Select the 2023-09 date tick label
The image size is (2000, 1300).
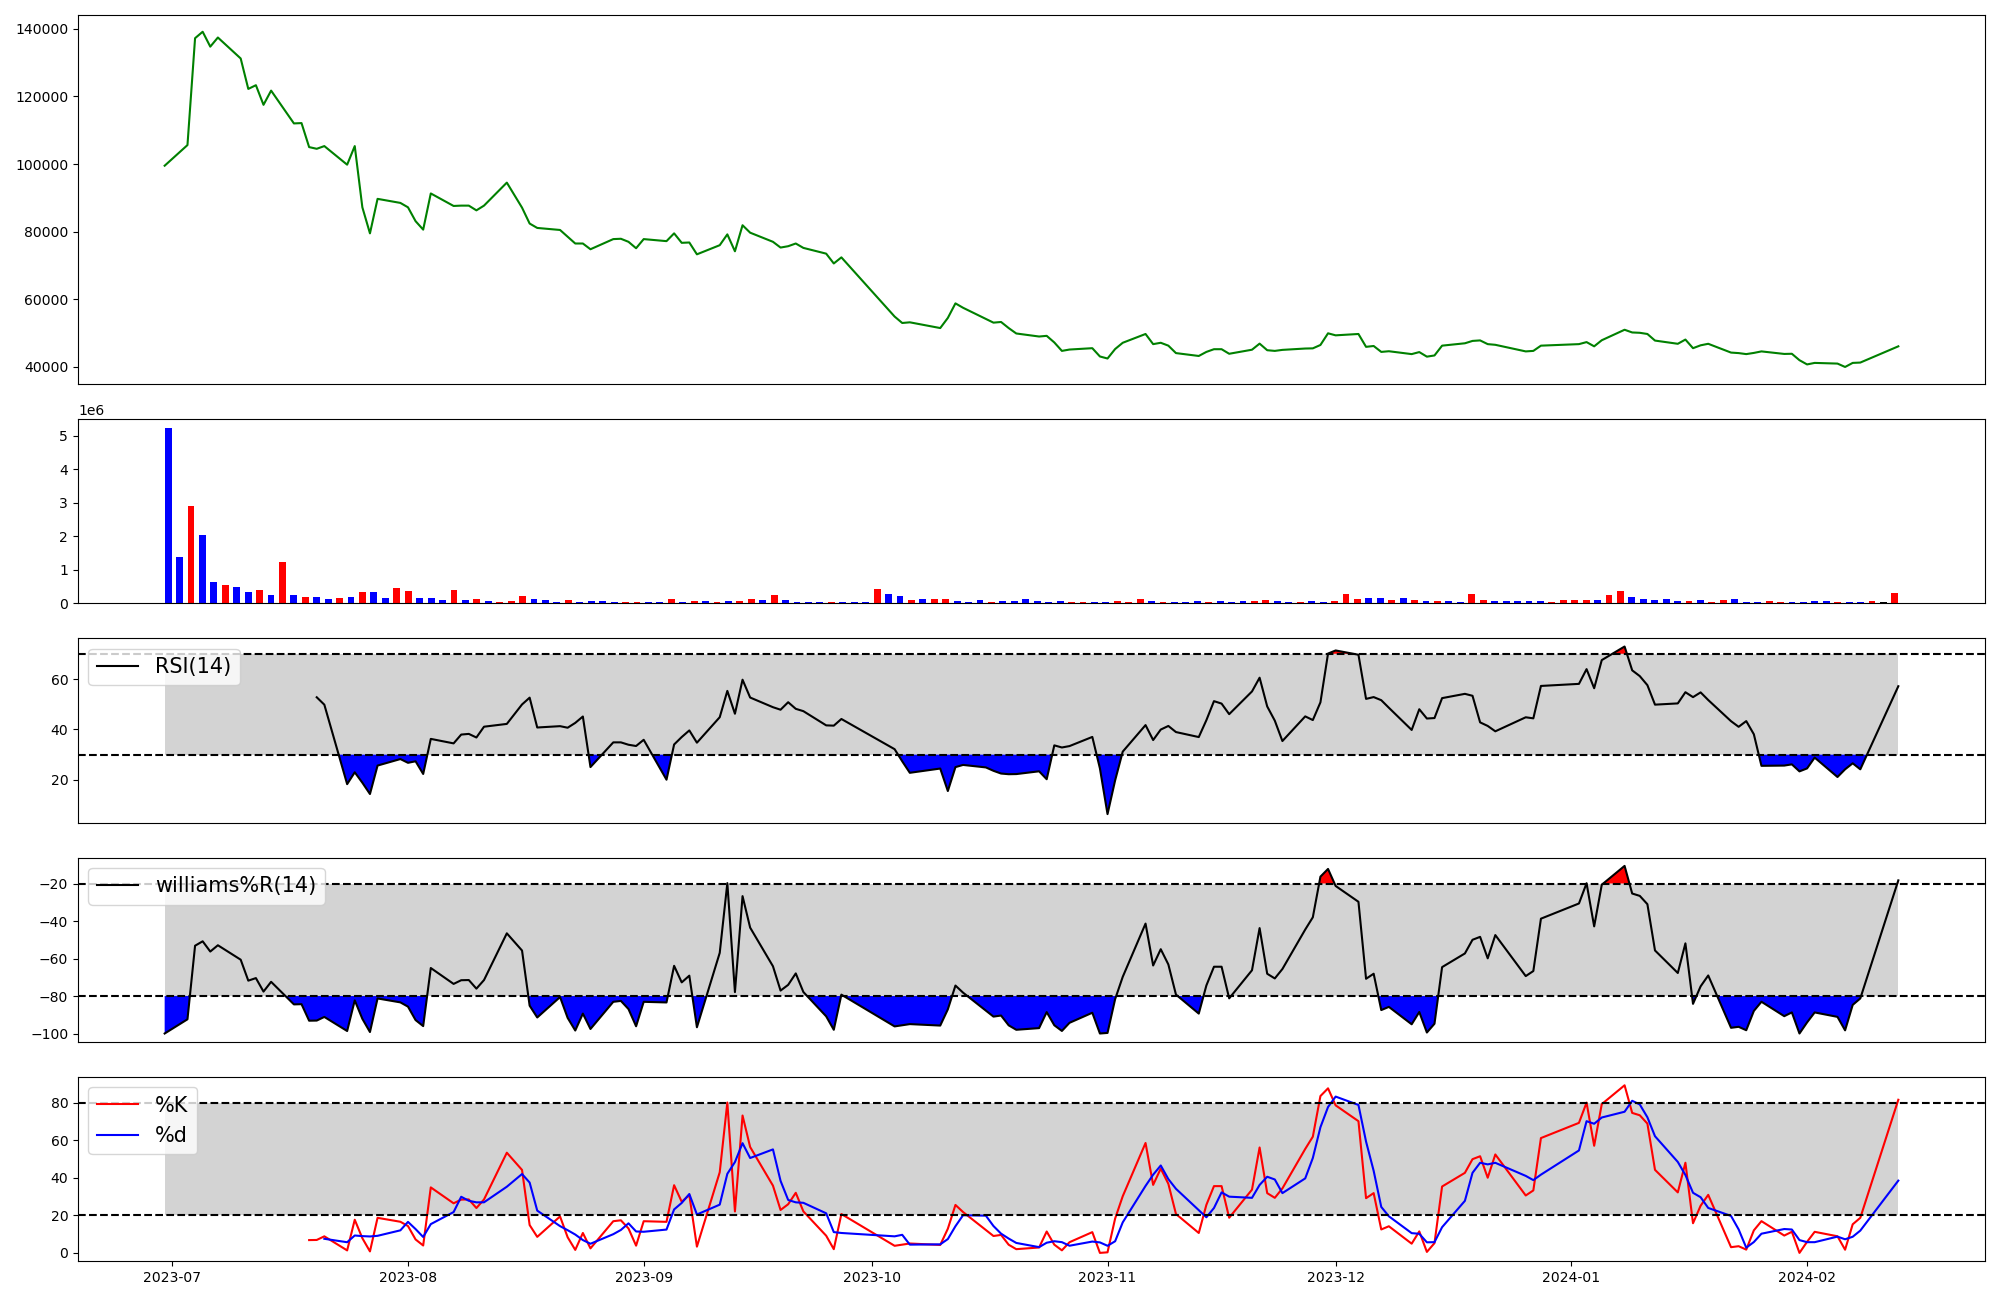coord(644,1277)
